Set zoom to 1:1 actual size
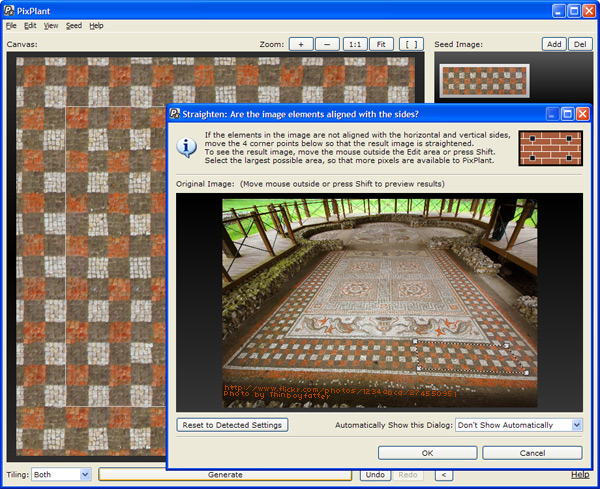Screen dimensions: 600x489 [355, 44]
